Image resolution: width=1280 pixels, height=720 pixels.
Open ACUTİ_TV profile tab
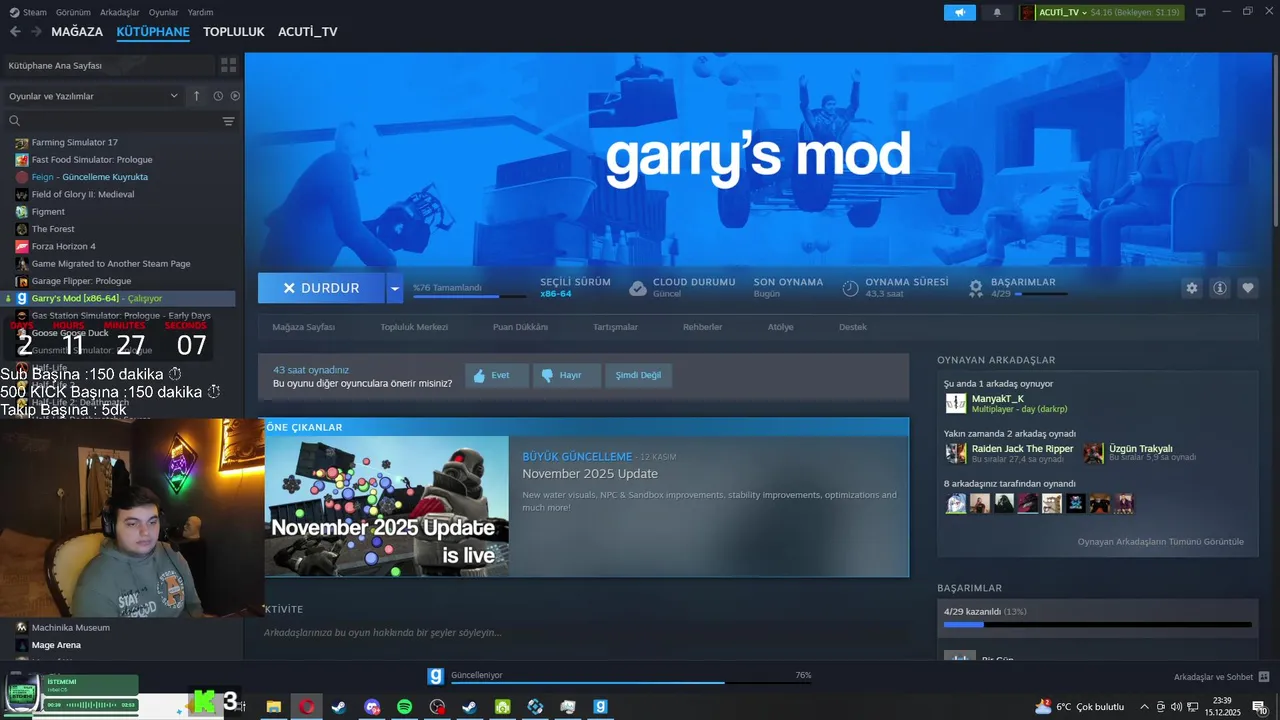[308, 32]
